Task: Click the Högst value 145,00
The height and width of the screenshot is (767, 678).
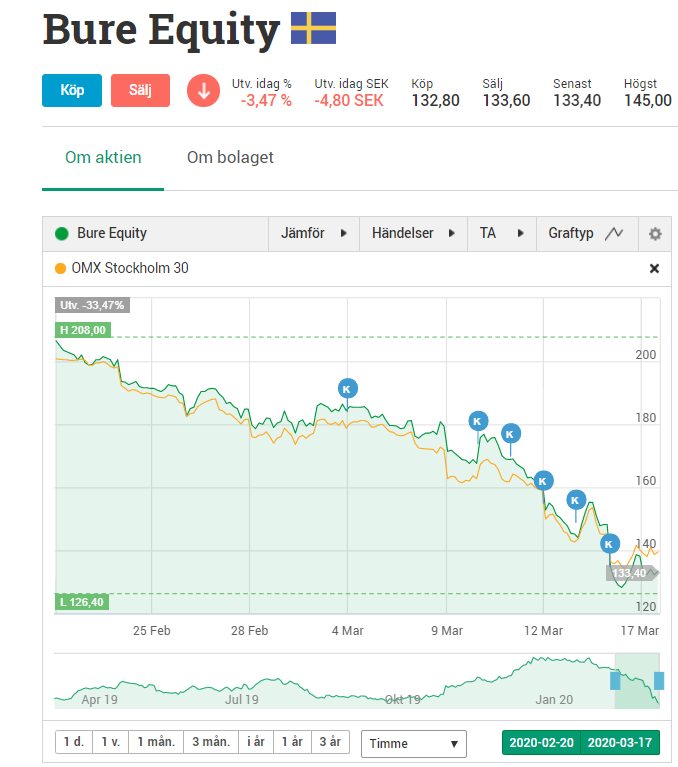Action: pyautogui.click(x=648, y=101)
